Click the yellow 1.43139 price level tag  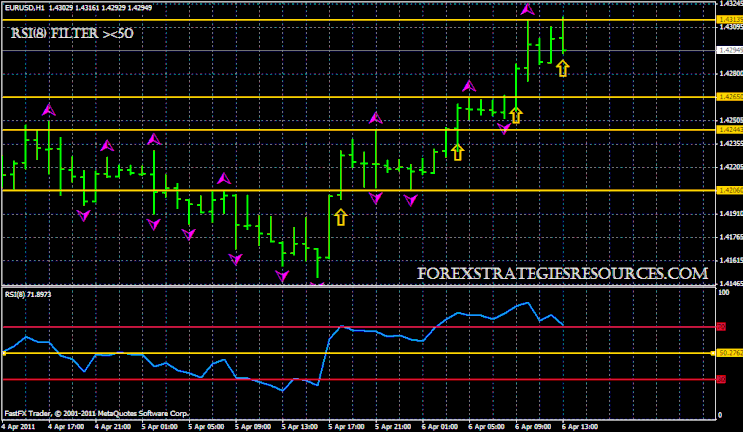730,19
